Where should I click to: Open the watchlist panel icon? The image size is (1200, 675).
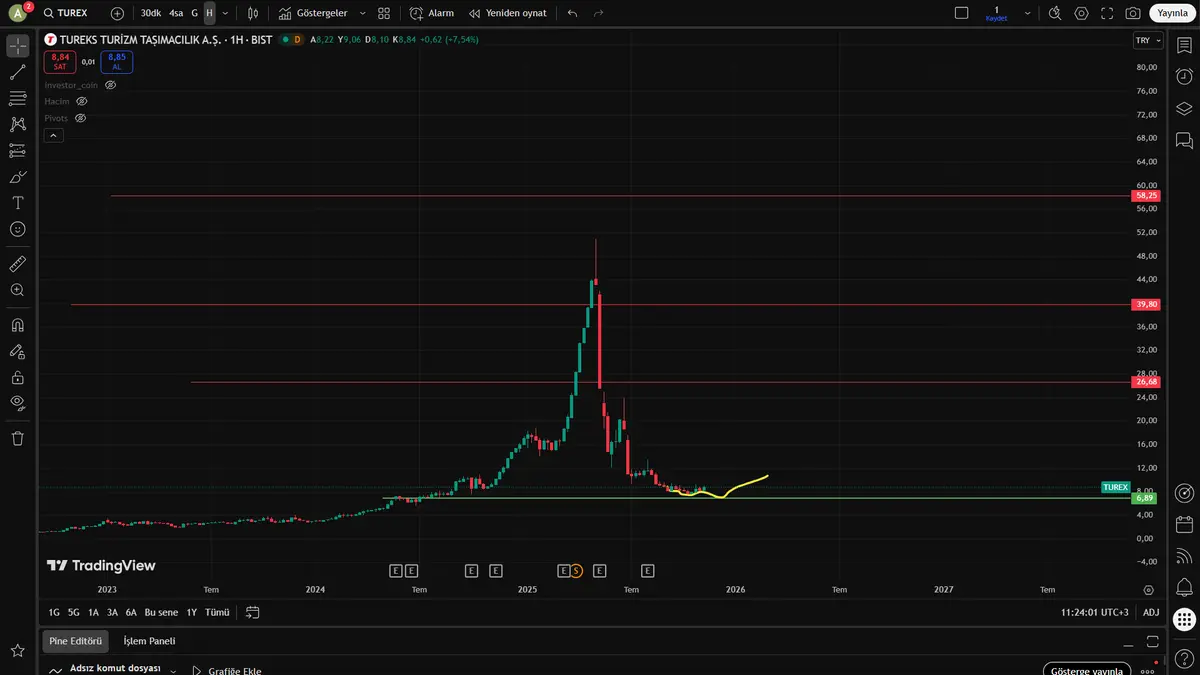[x=1184, y=46]
